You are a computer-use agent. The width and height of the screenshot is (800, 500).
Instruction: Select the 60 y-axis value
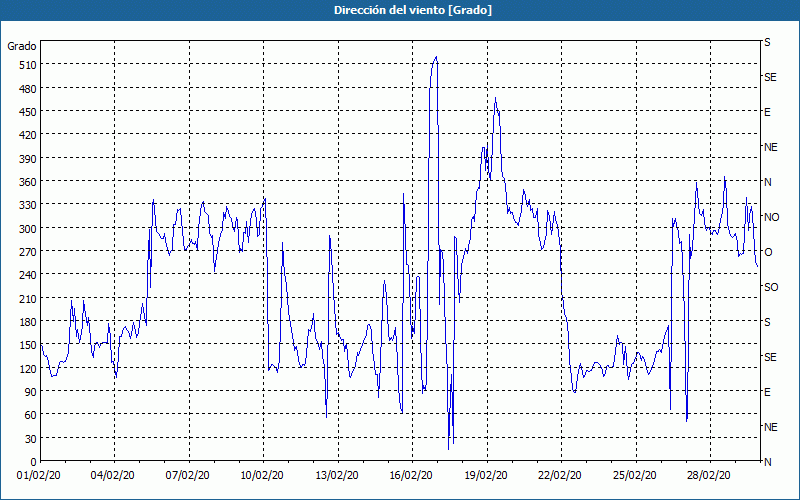click(30, 415)
